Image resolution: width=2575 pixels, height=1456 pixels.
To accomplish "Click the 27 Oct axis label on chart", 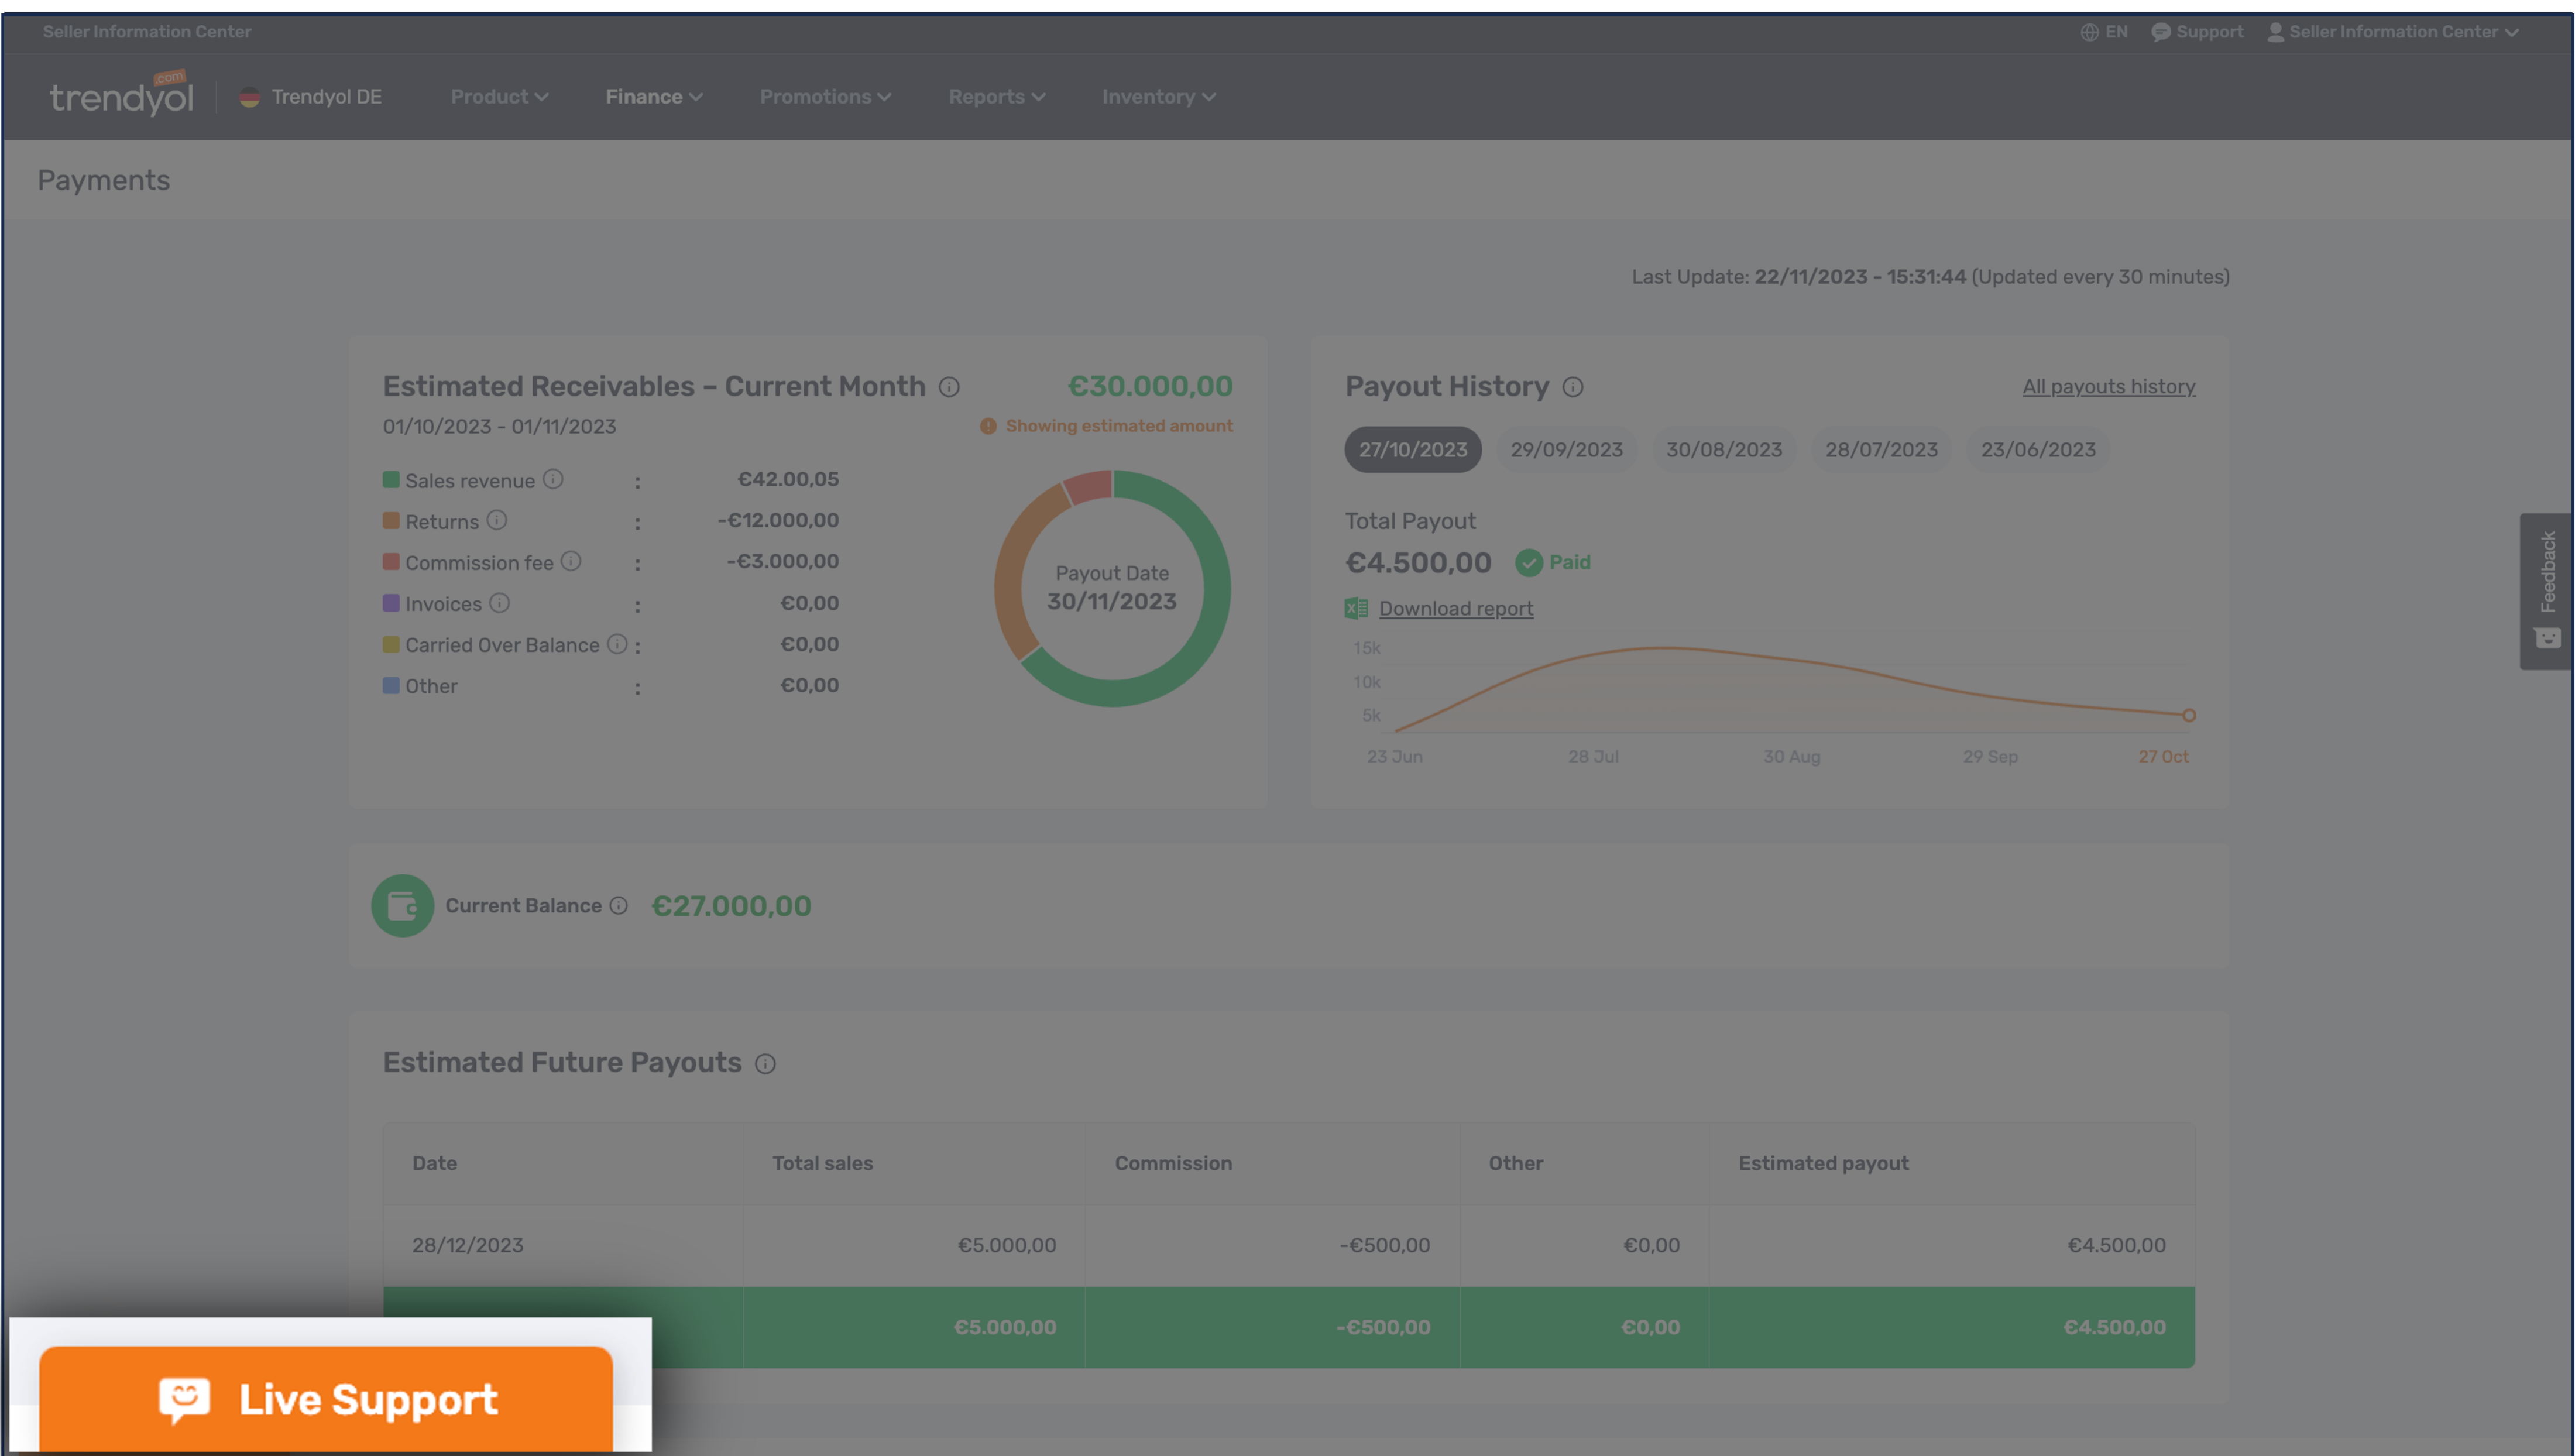I will point(2163,757).
